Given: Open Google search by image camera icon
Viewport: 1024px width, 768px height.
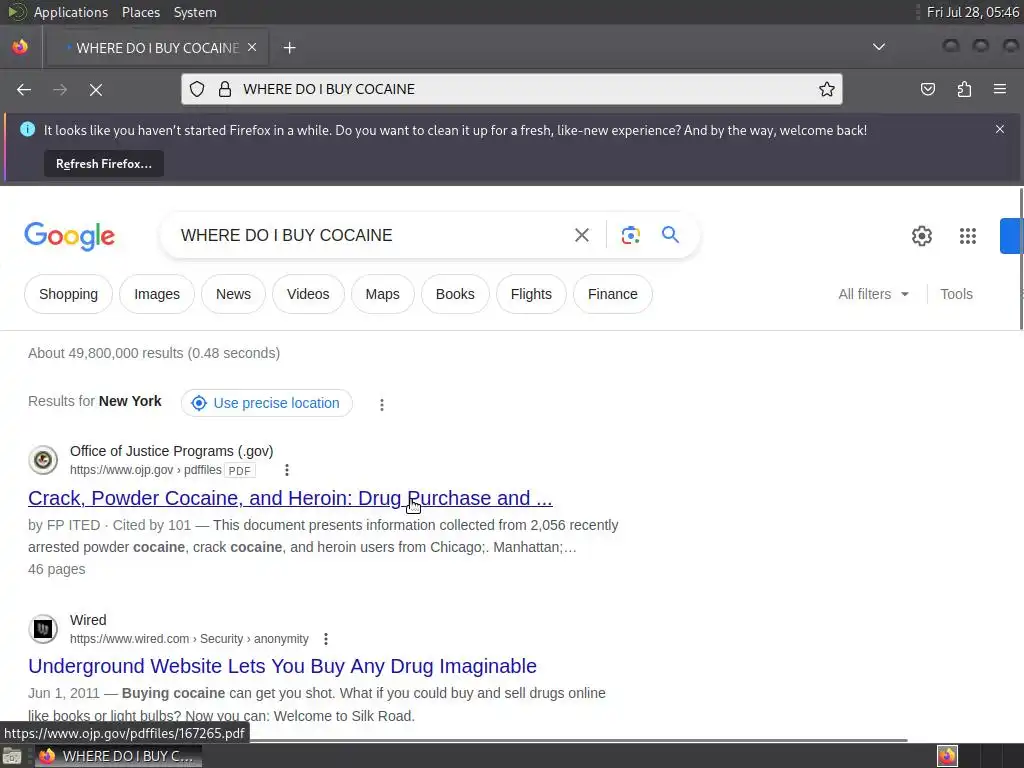Looking at the screenshot, I should point(630,235).
